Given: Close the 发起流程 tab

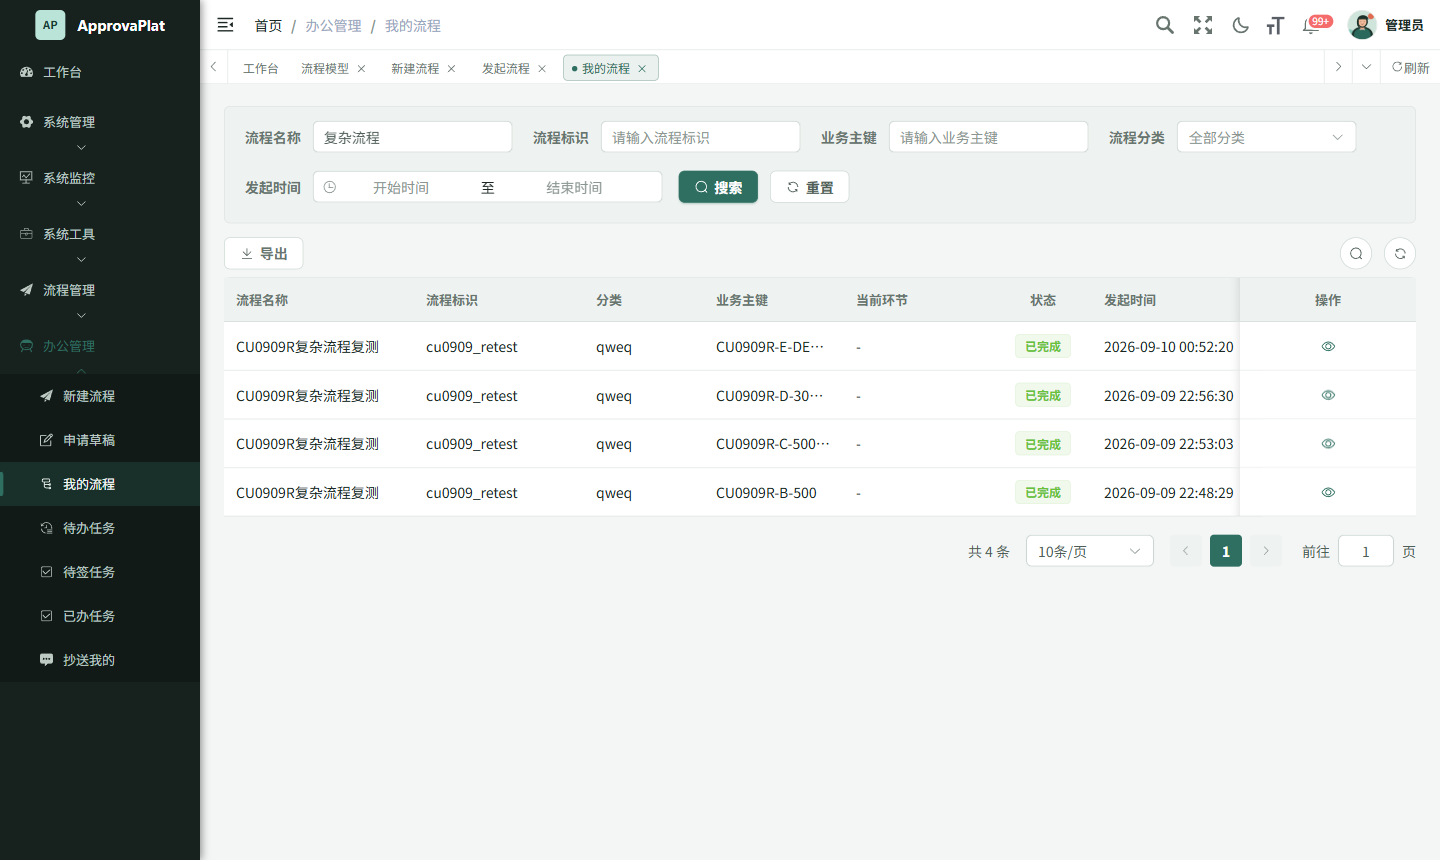Looking at the screenshot, I should pos(542,68).
